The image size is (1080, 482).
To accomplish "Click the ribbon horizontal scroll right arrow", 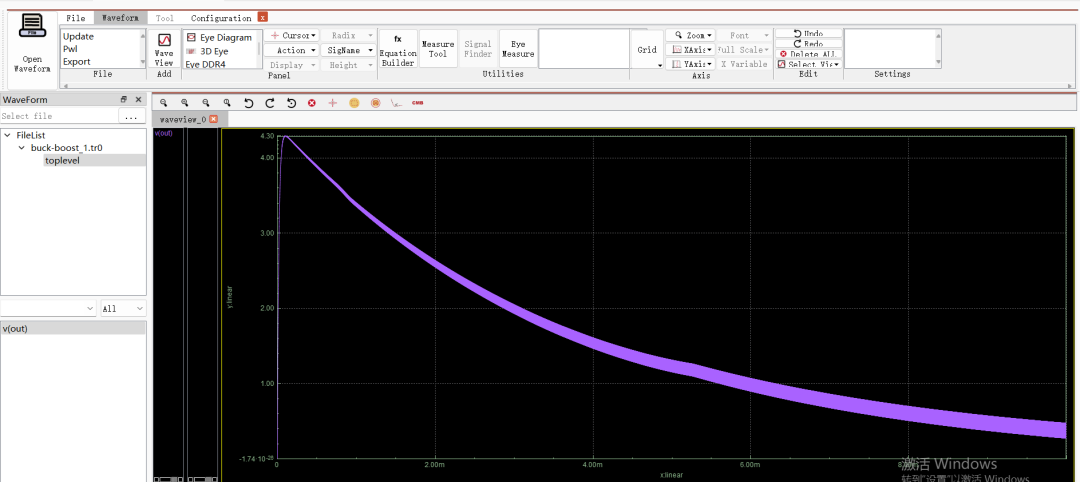I will pos(1070,85).
